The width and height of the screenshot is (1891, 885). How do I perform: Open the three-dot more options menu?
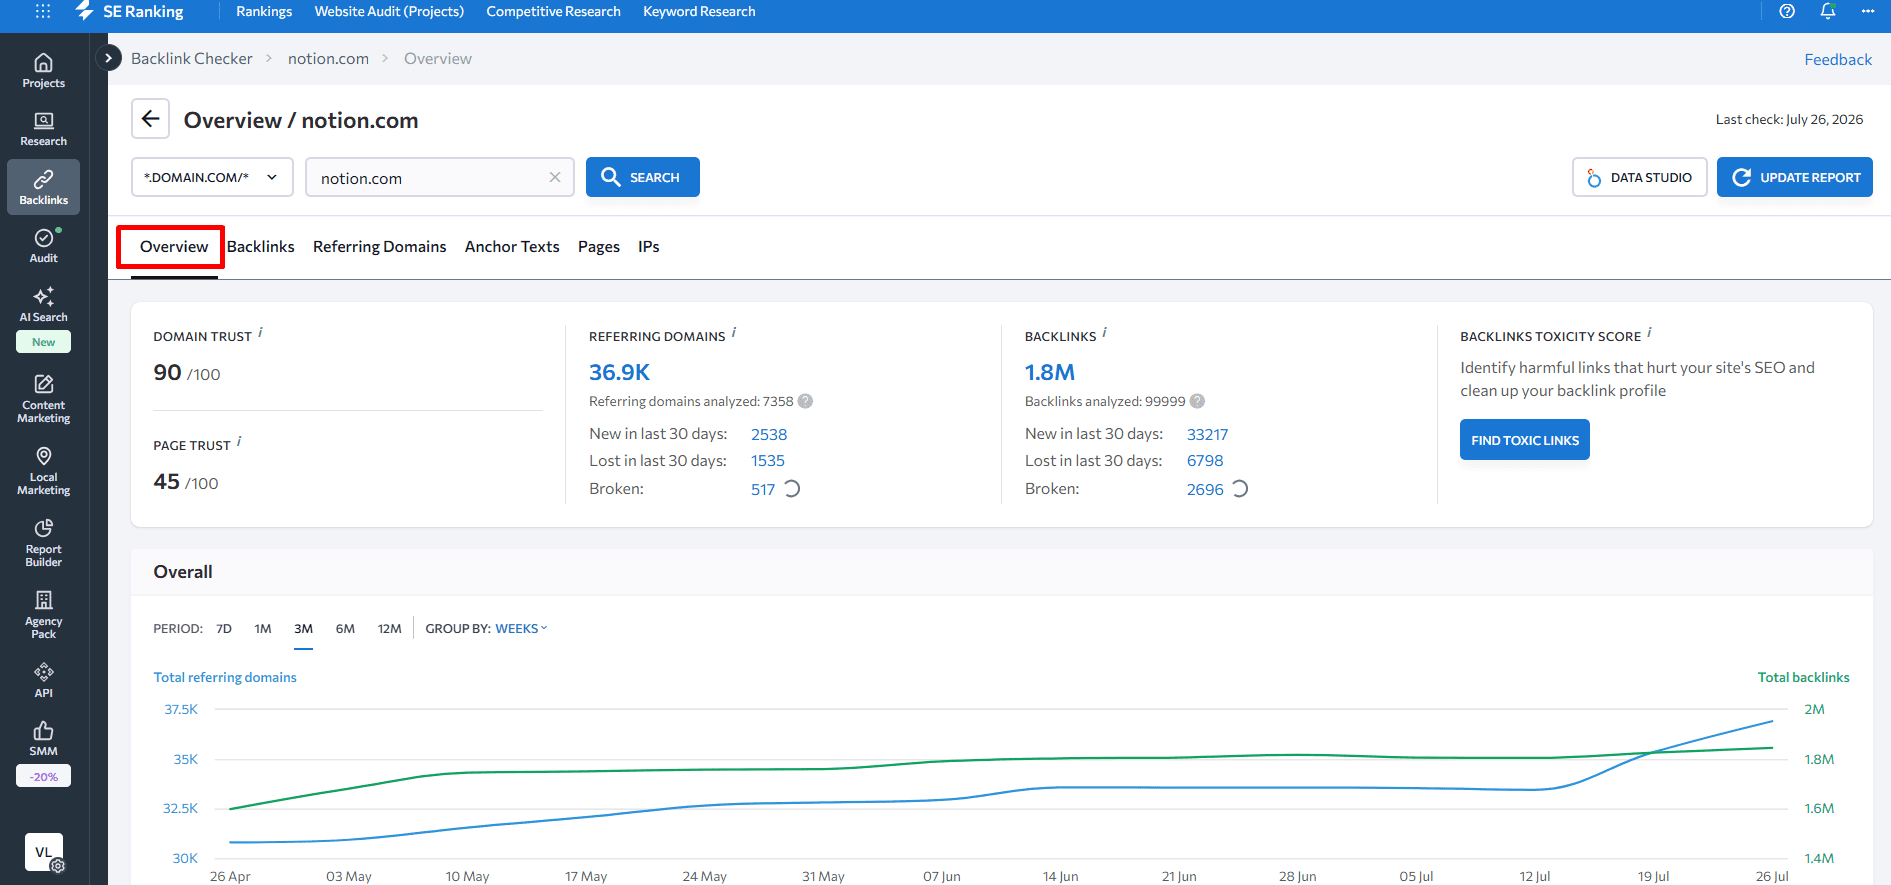pyautogui.click(x=1868, y=11)
